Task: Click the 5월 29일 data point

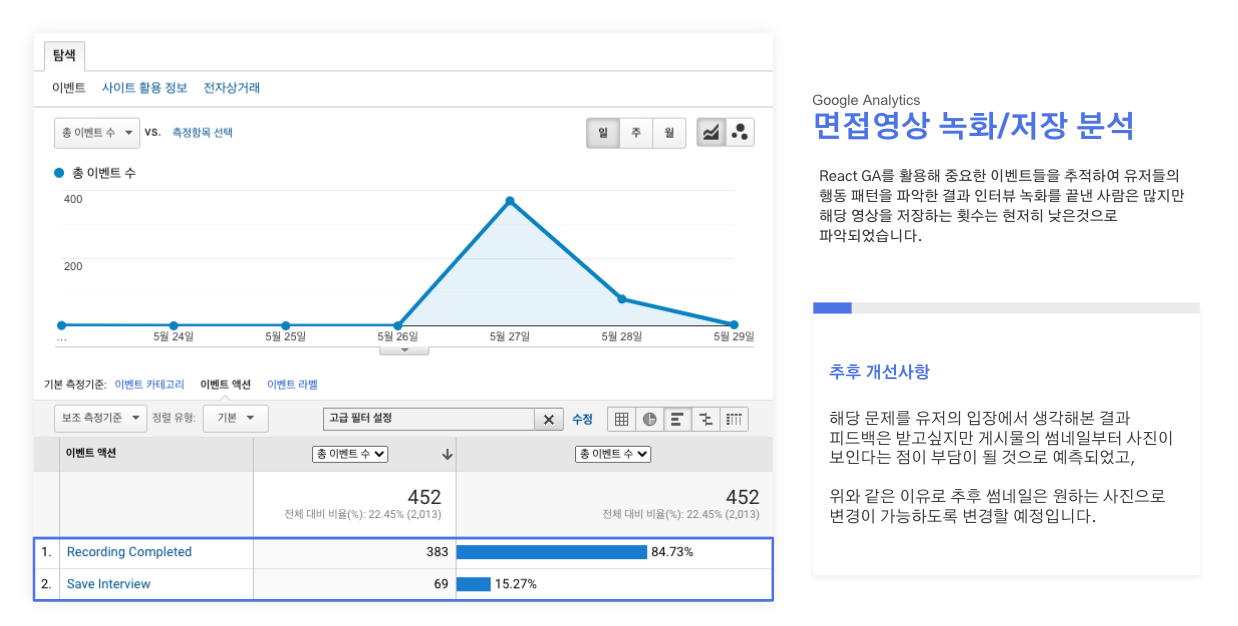Action: point(734,325)
